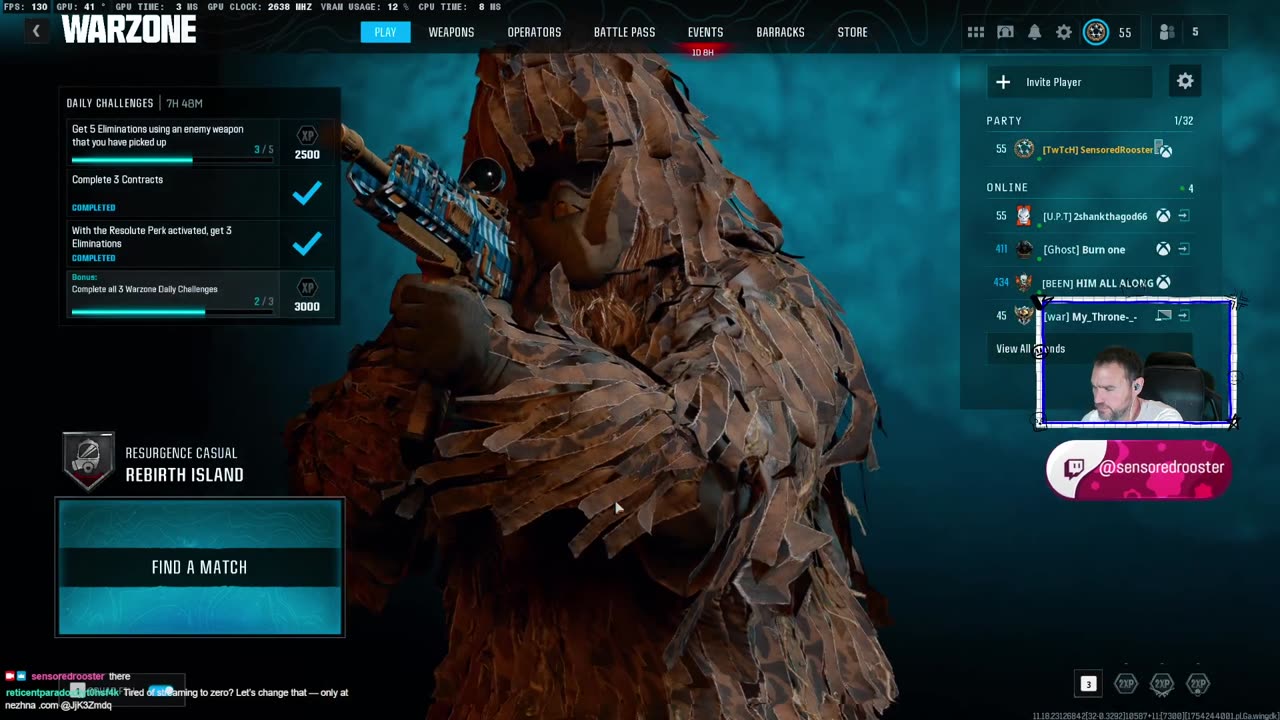Click the PARTY section header
The width and height of the screenshot is (1280, 720).
1004,121
